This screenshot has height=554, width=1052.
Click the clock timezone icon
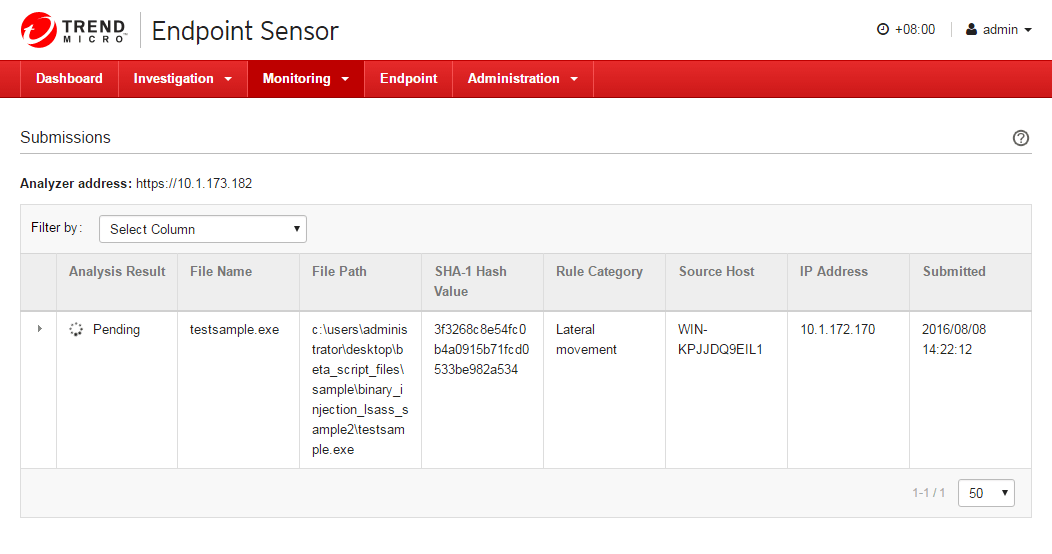pyautogui.click(x=883, y=30)
